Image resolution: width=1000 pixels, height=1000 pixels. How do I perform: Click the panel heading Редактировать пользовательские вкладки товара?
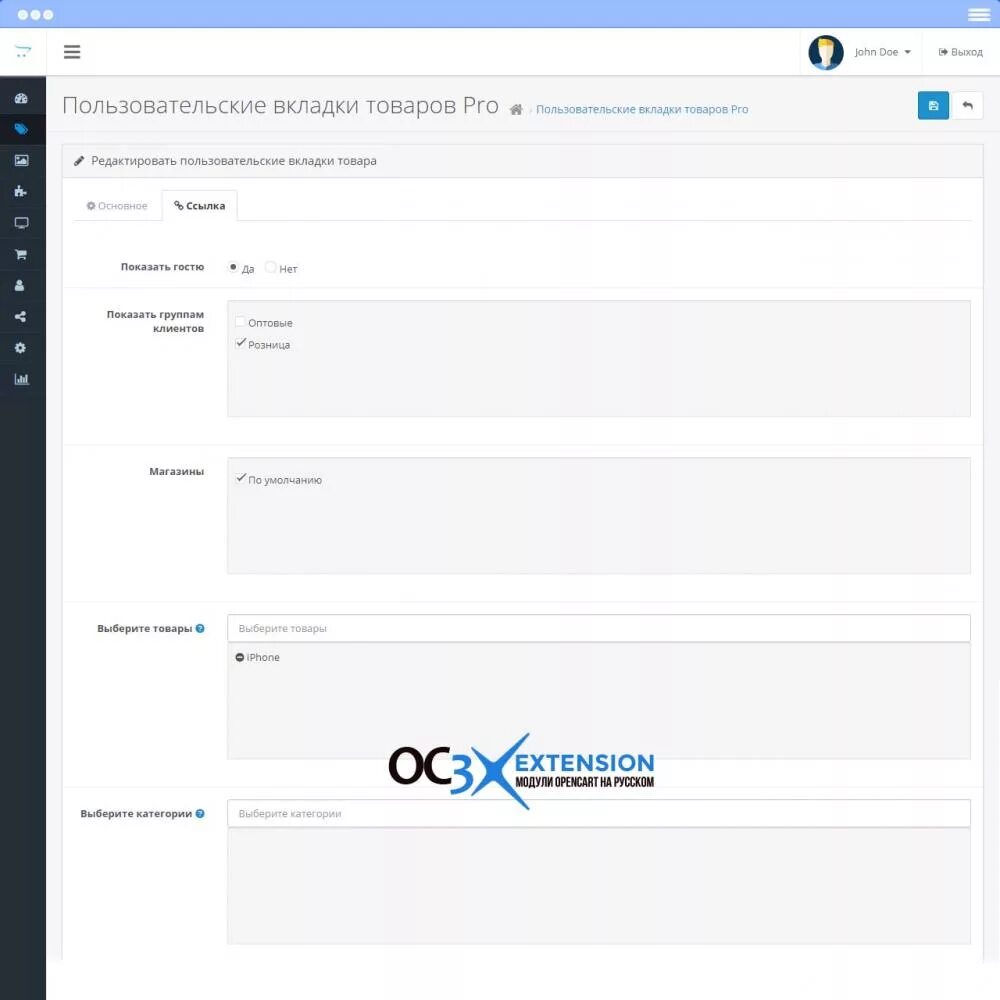click(x=233, y=161)
